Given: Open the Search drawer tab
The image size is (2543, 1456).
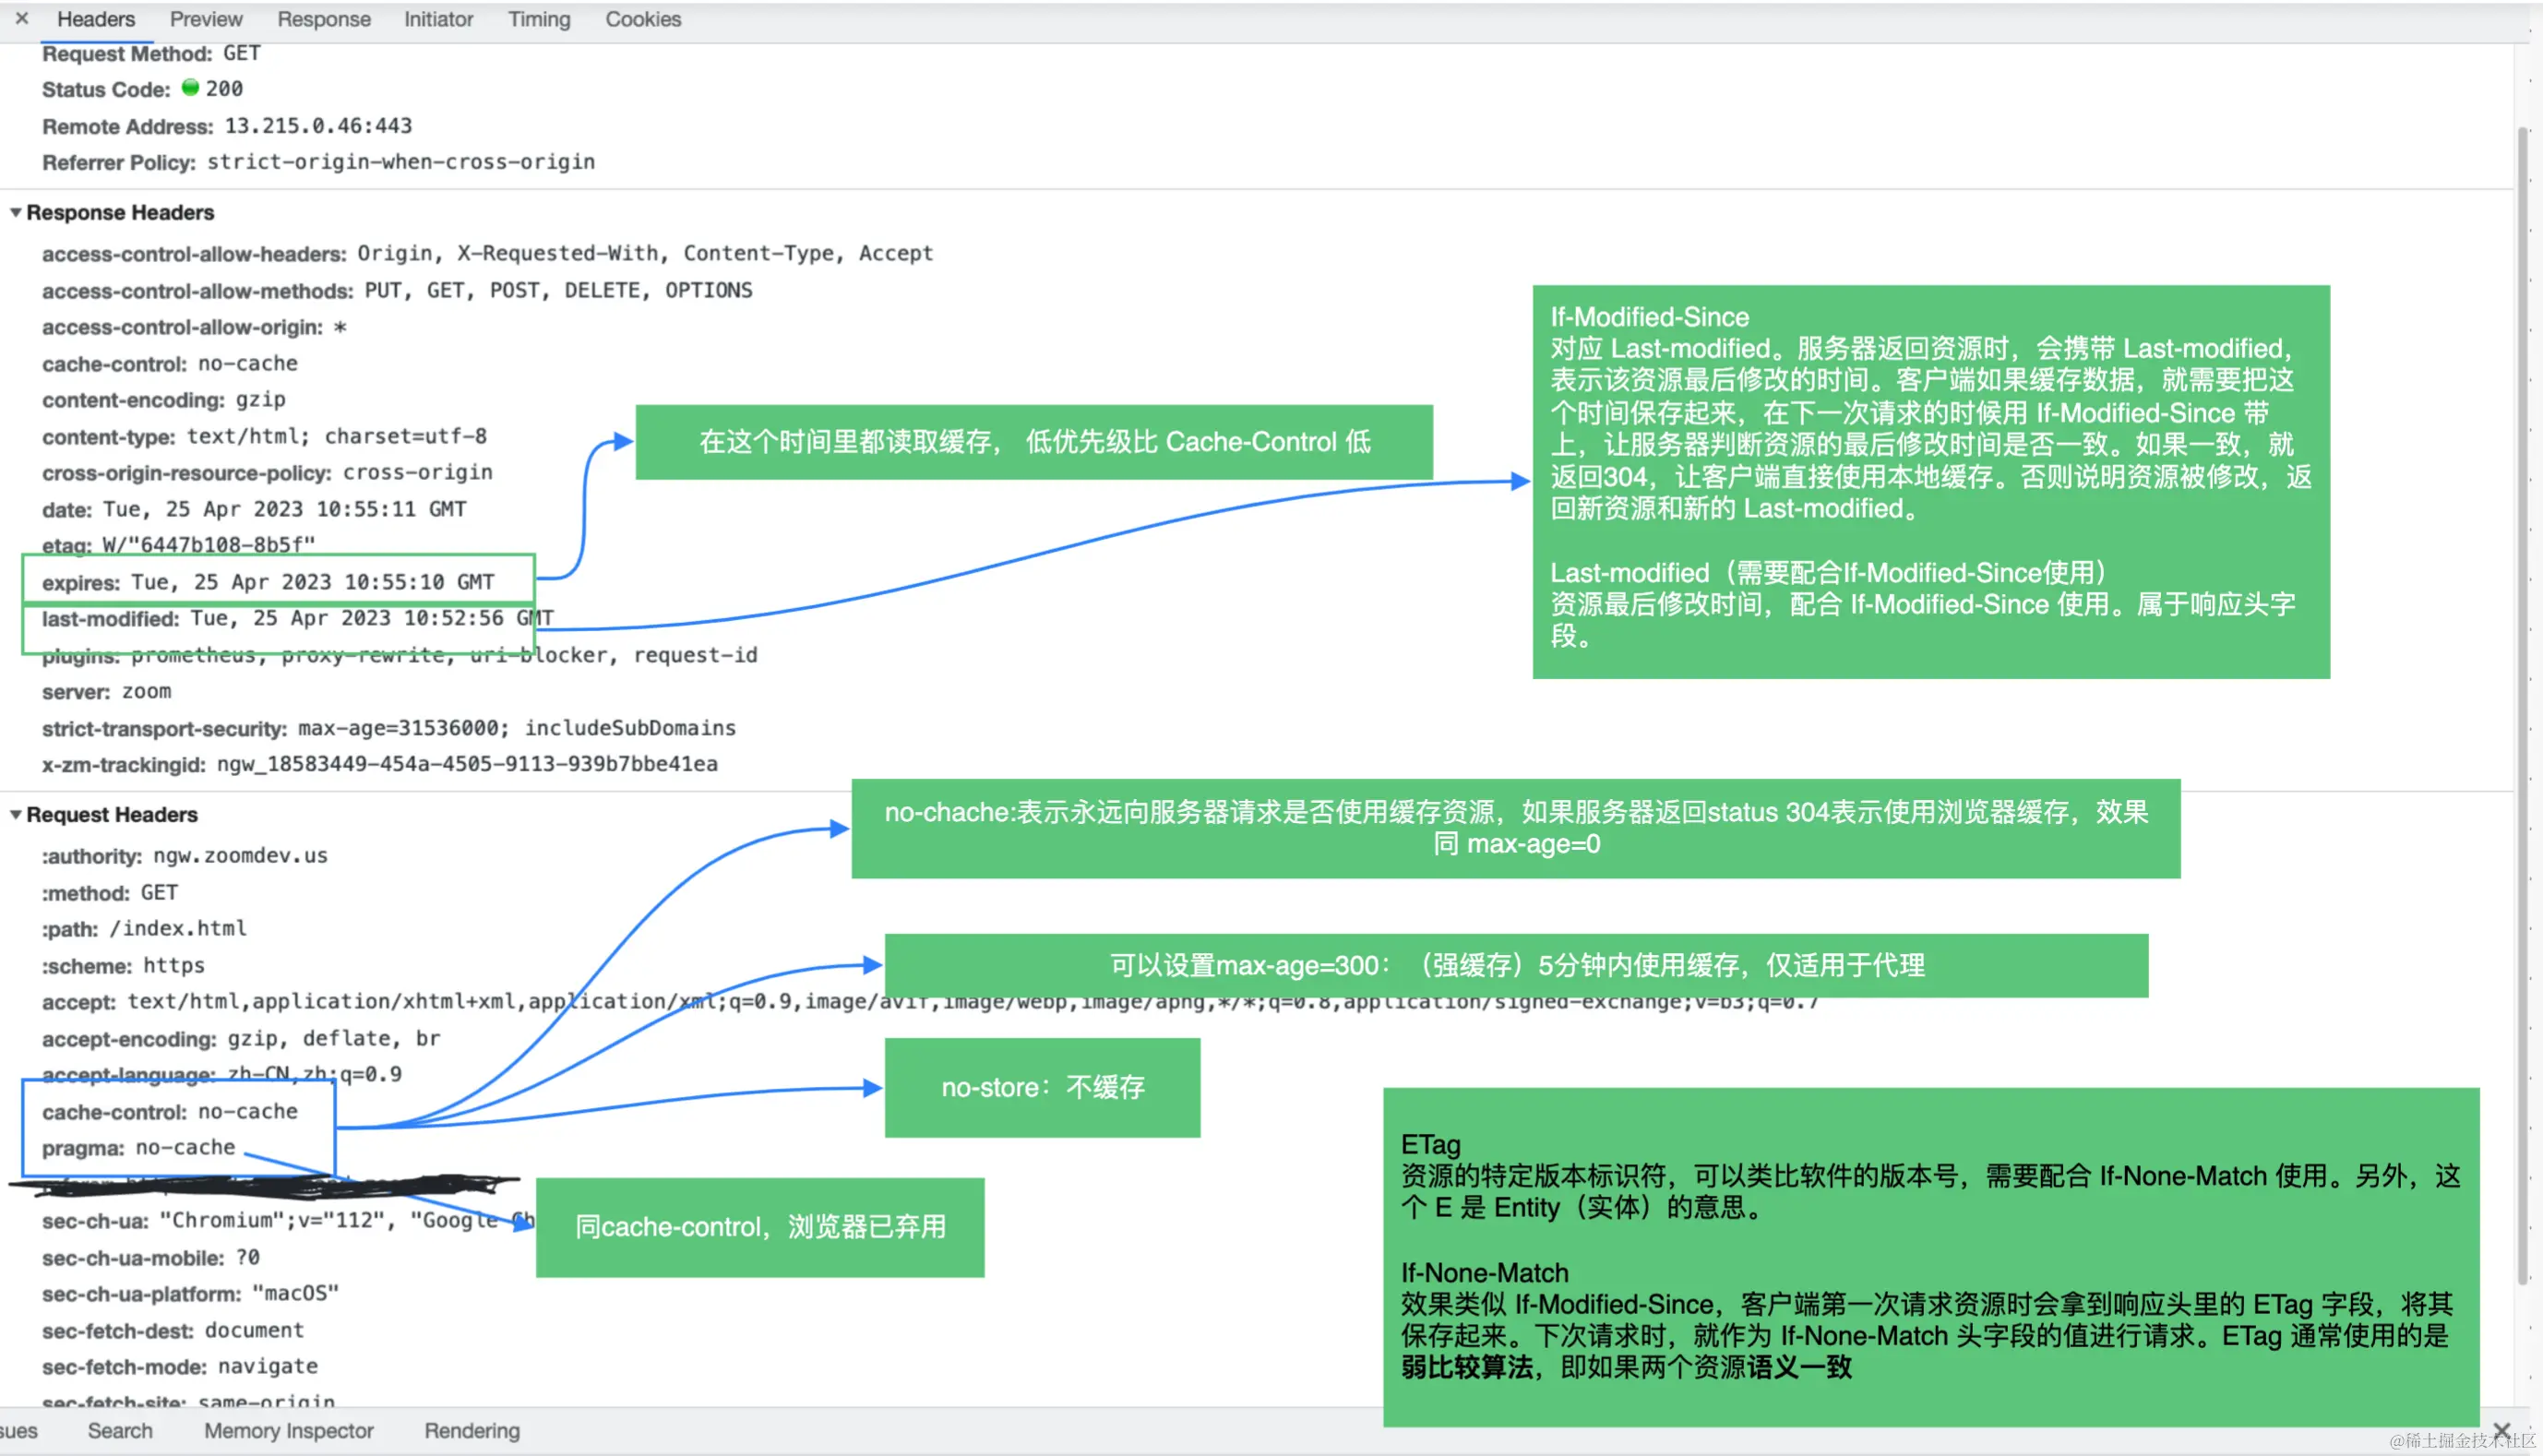Looking at the screenshot, I should [x=119, y=1430].
